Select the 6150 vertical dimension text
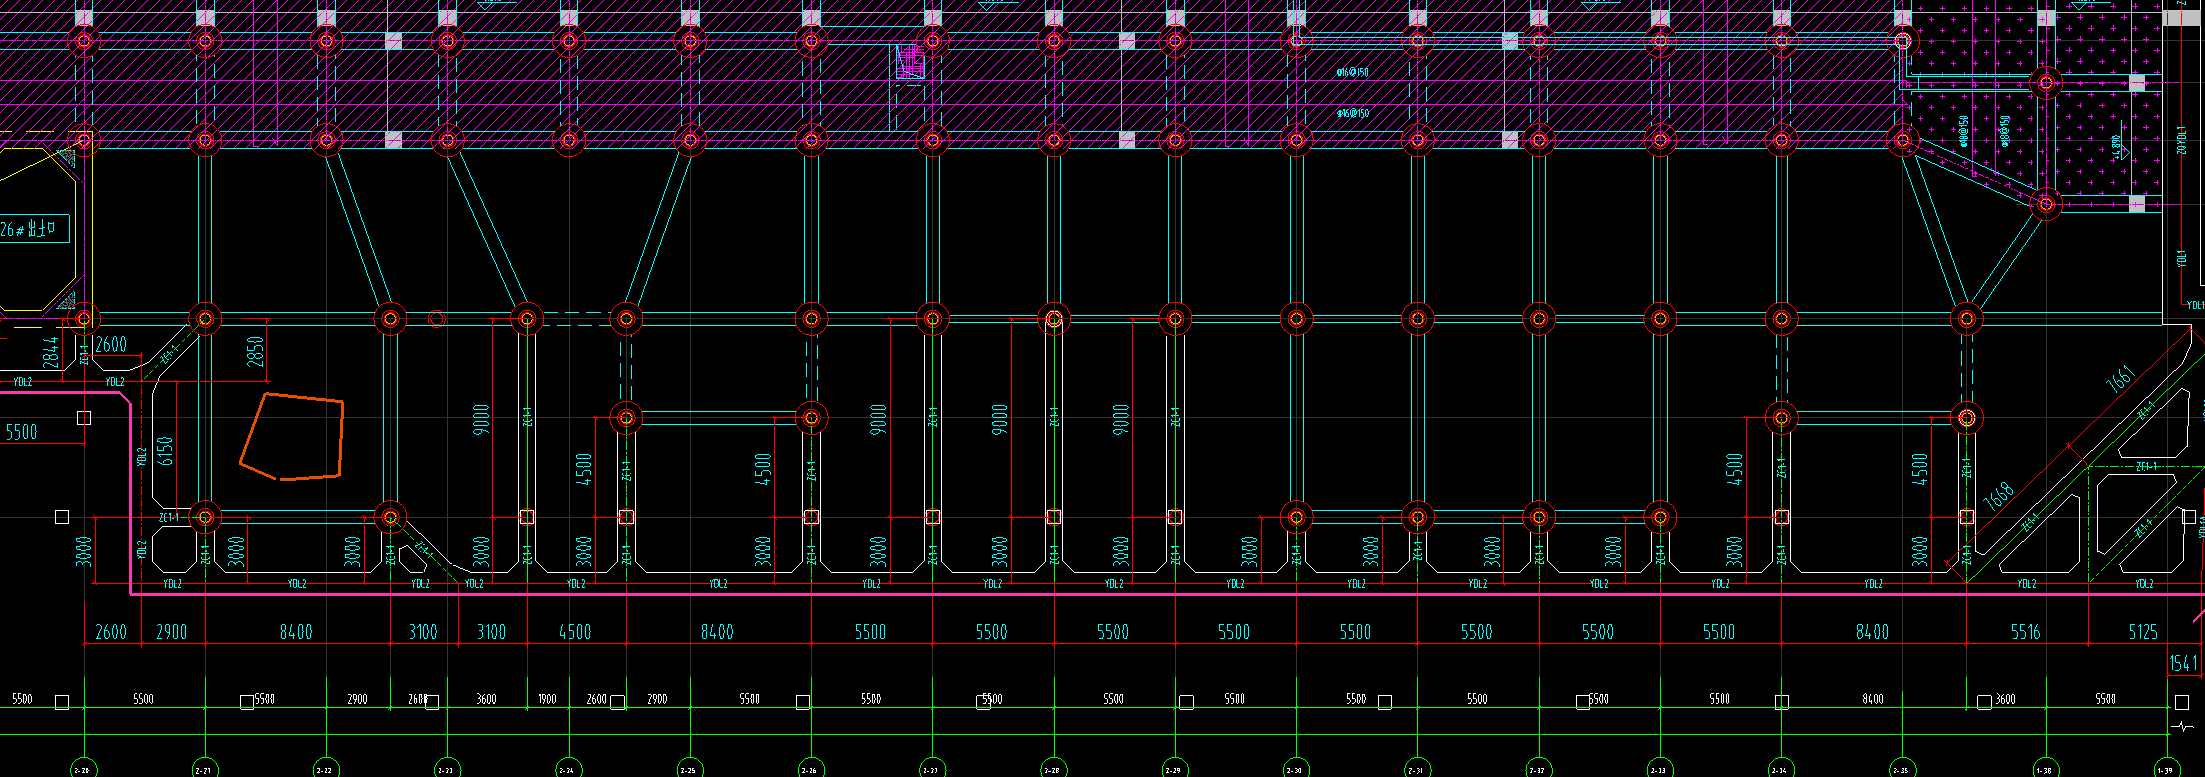 click(x=166, y=451)
